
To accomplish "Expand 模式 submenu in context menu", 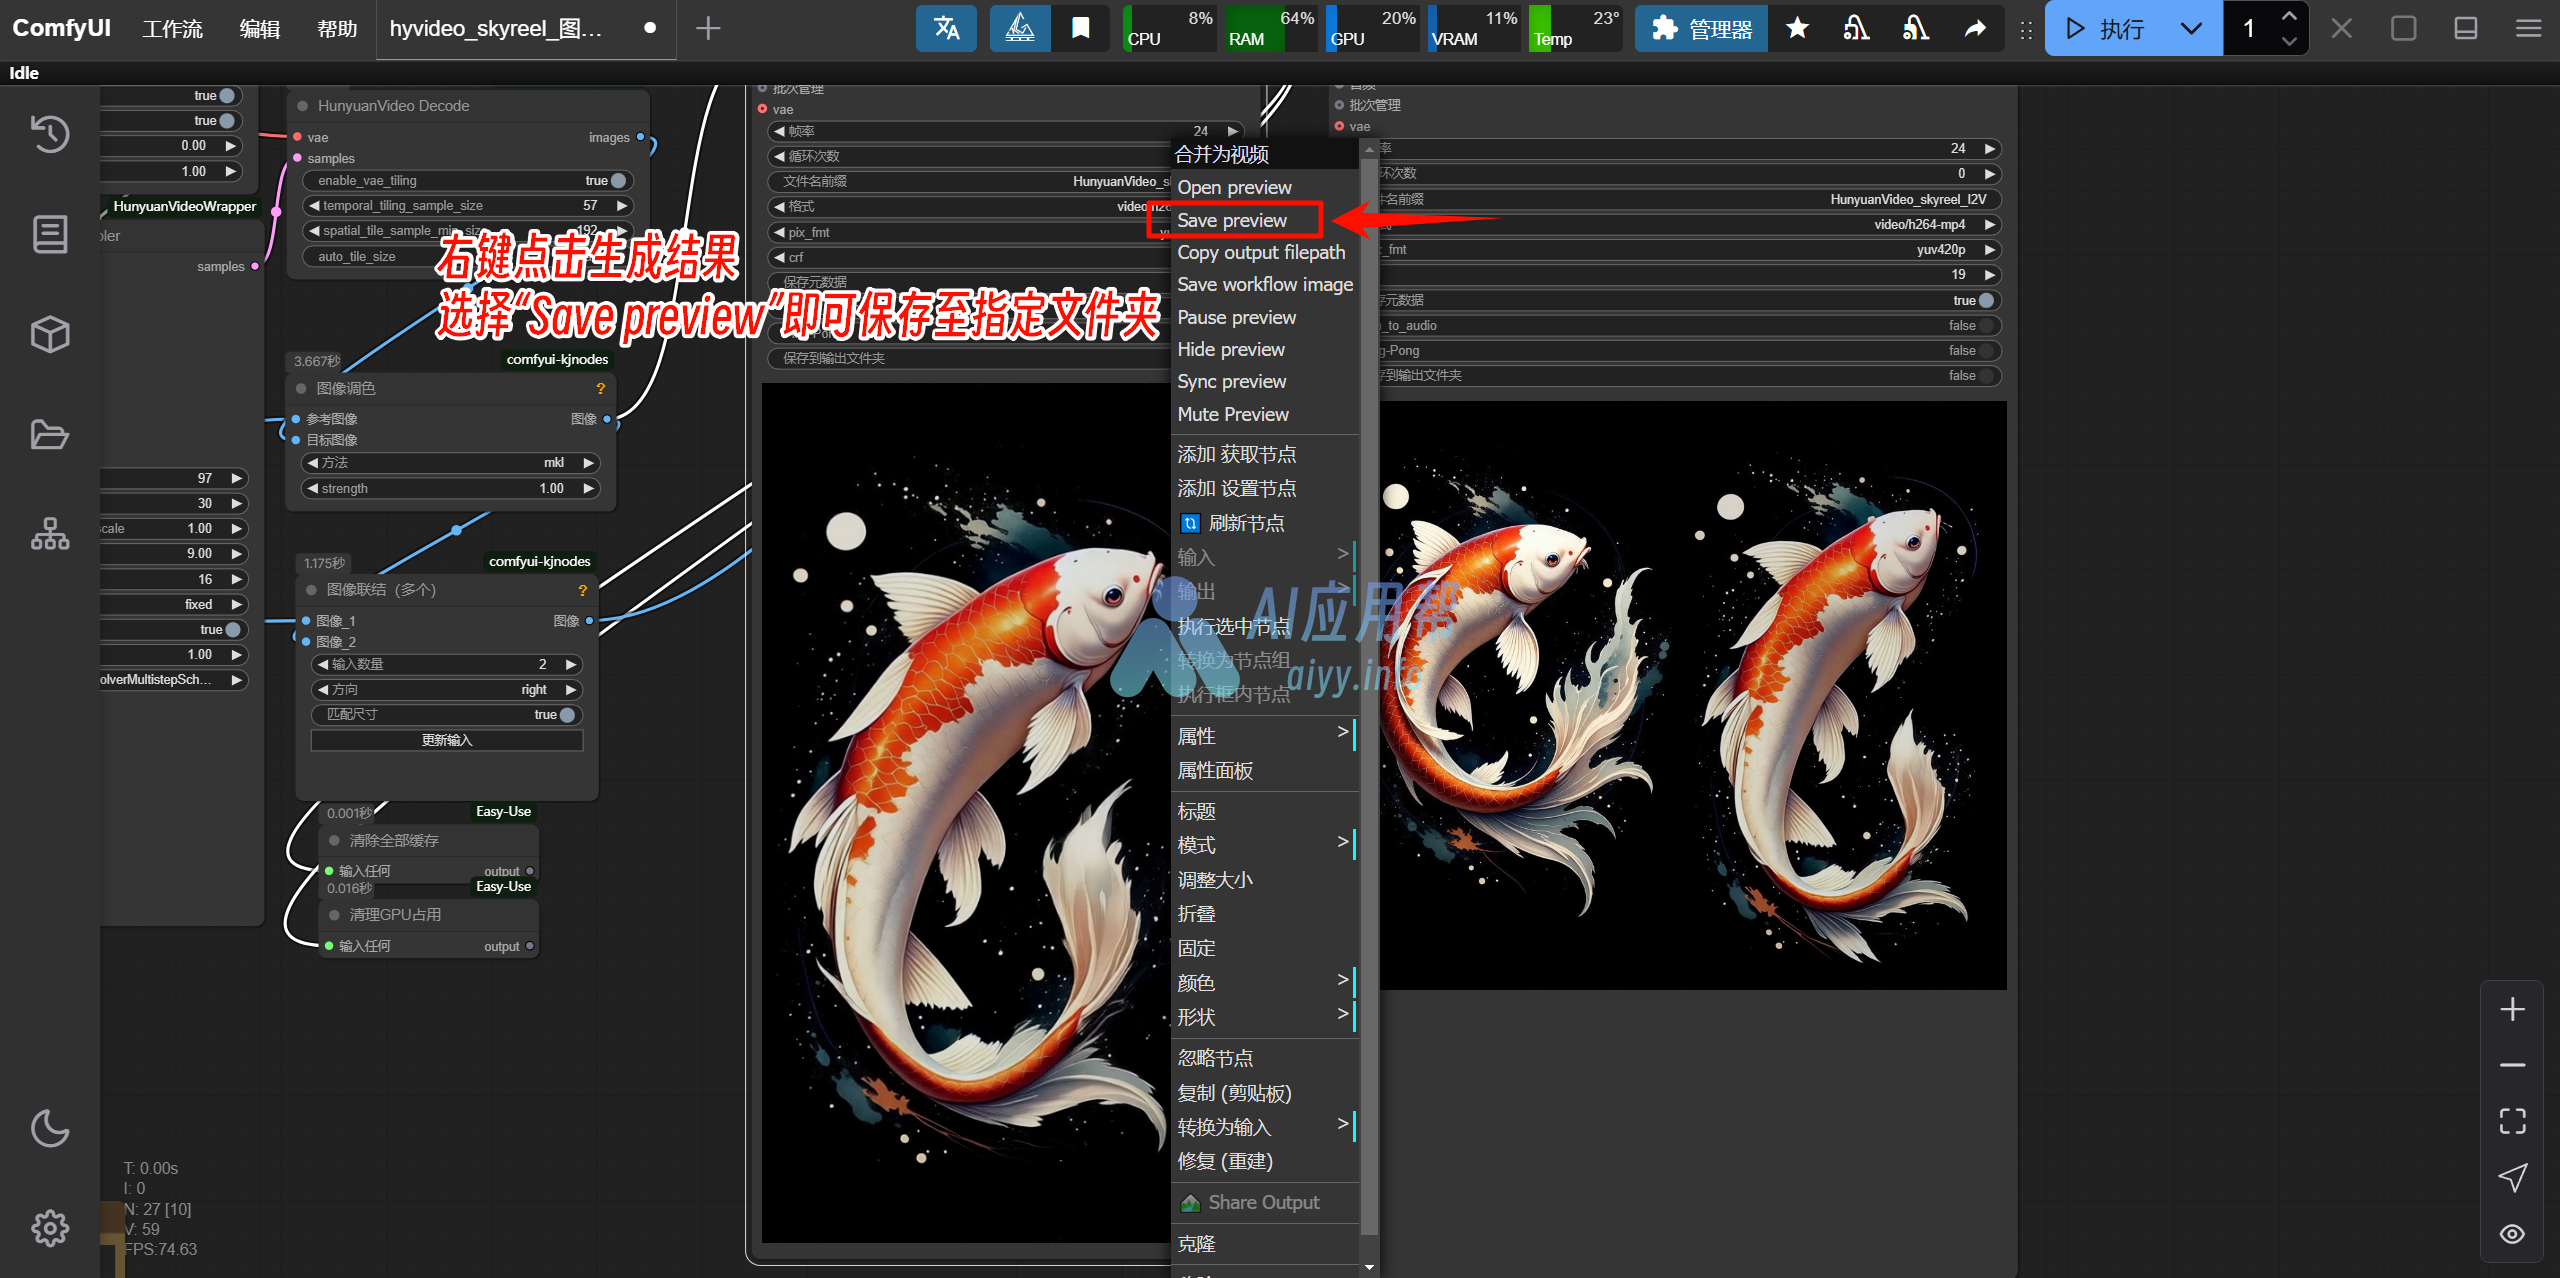I will point(1264,846).
